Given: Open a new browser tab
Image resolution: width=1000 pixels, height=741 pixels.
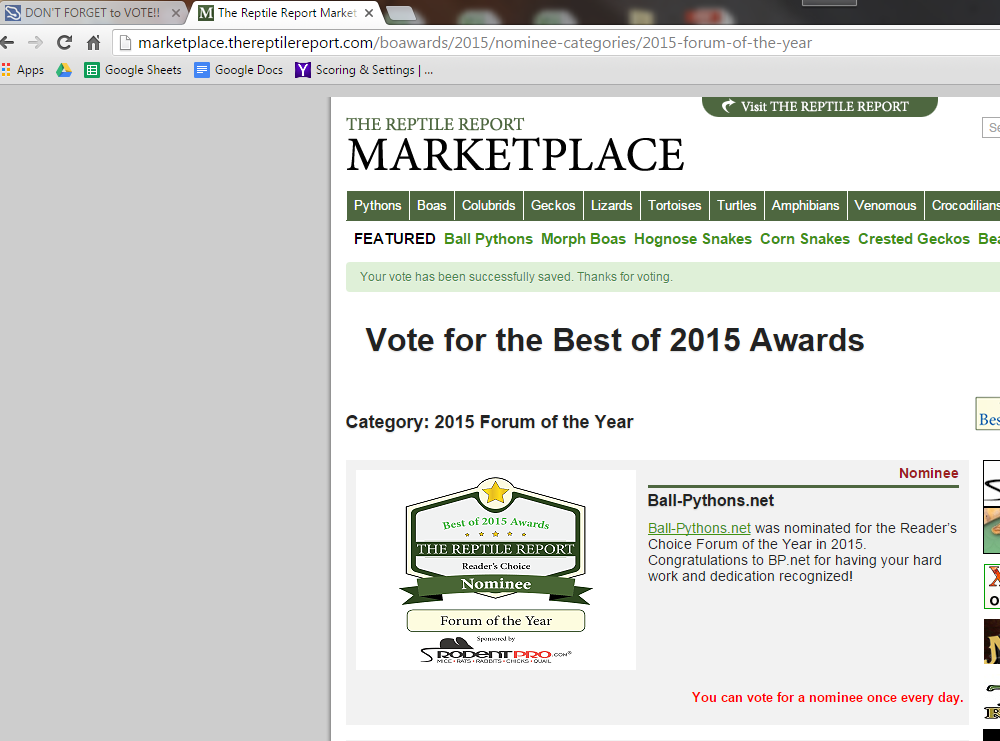Looking at the screenshot, I should [x=401, y=13].
